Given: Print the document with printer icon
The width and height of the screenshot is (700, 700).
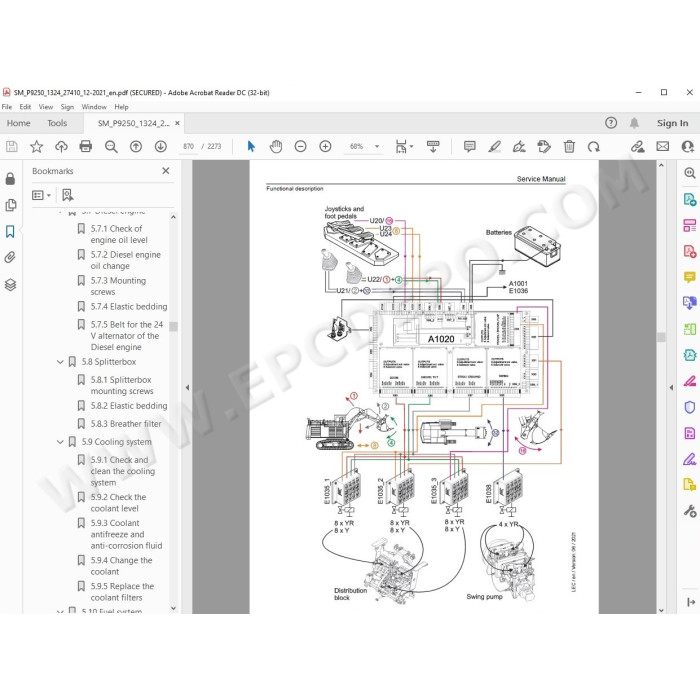Looking at the screenshot, I should 86,146.
